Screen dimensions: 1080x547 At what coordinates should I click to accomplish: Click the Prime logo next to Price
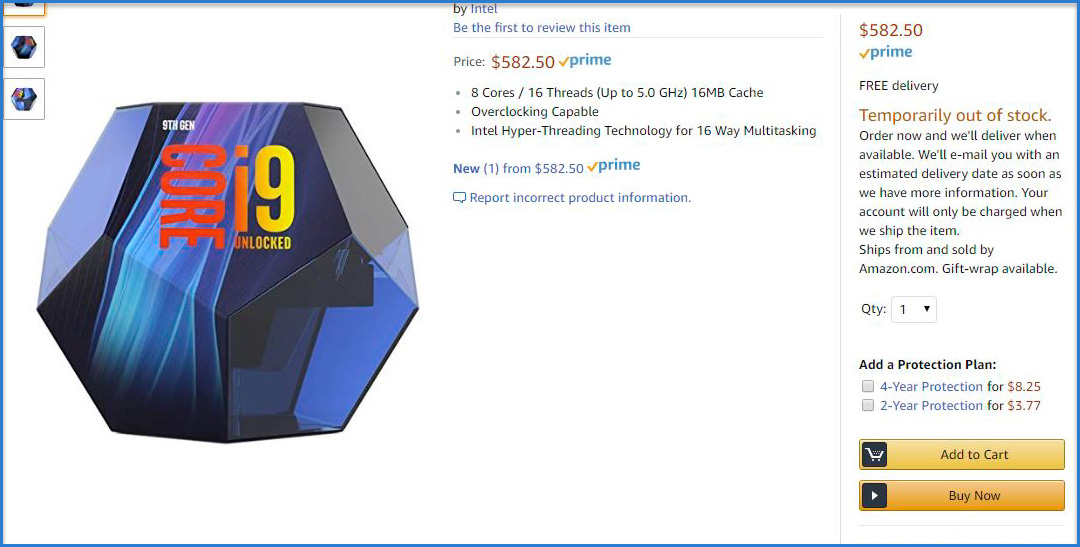pyautogui.click(x=585, y=61)
